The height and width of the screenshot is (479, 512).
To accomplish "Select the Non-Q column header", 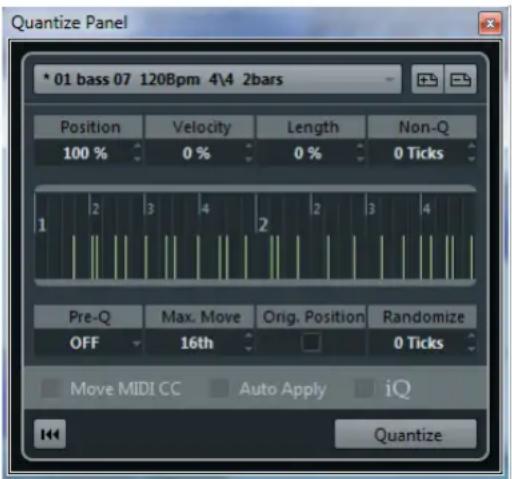I will pos(422,127).
